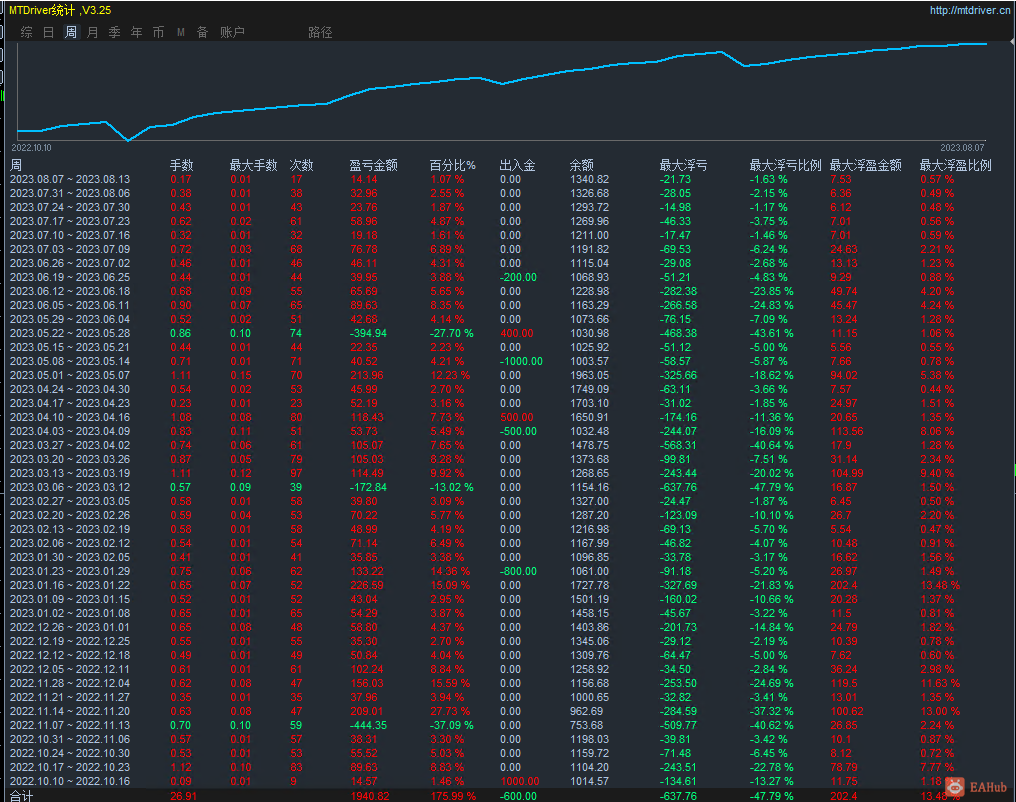Switch to the 季 (quarterly) tab
The height and width of the screenshot is (802, 1016).
[115, 32]
